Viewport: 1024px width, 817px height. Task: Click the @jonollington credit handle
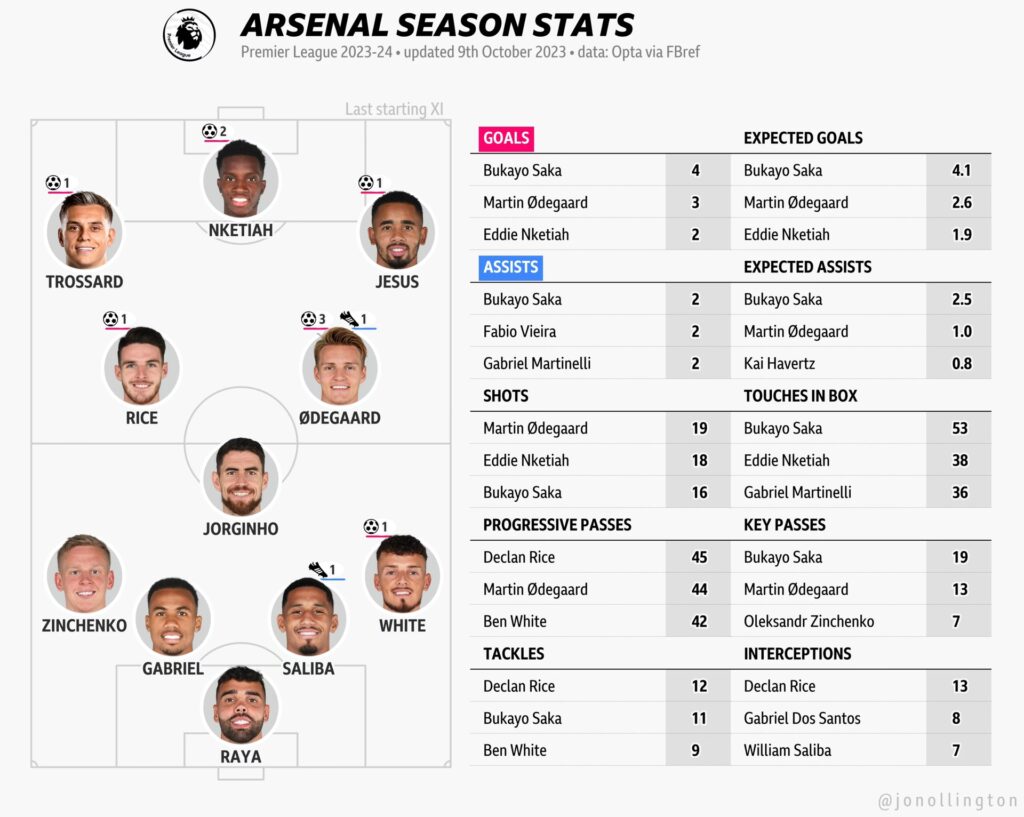tap(948, 800)
